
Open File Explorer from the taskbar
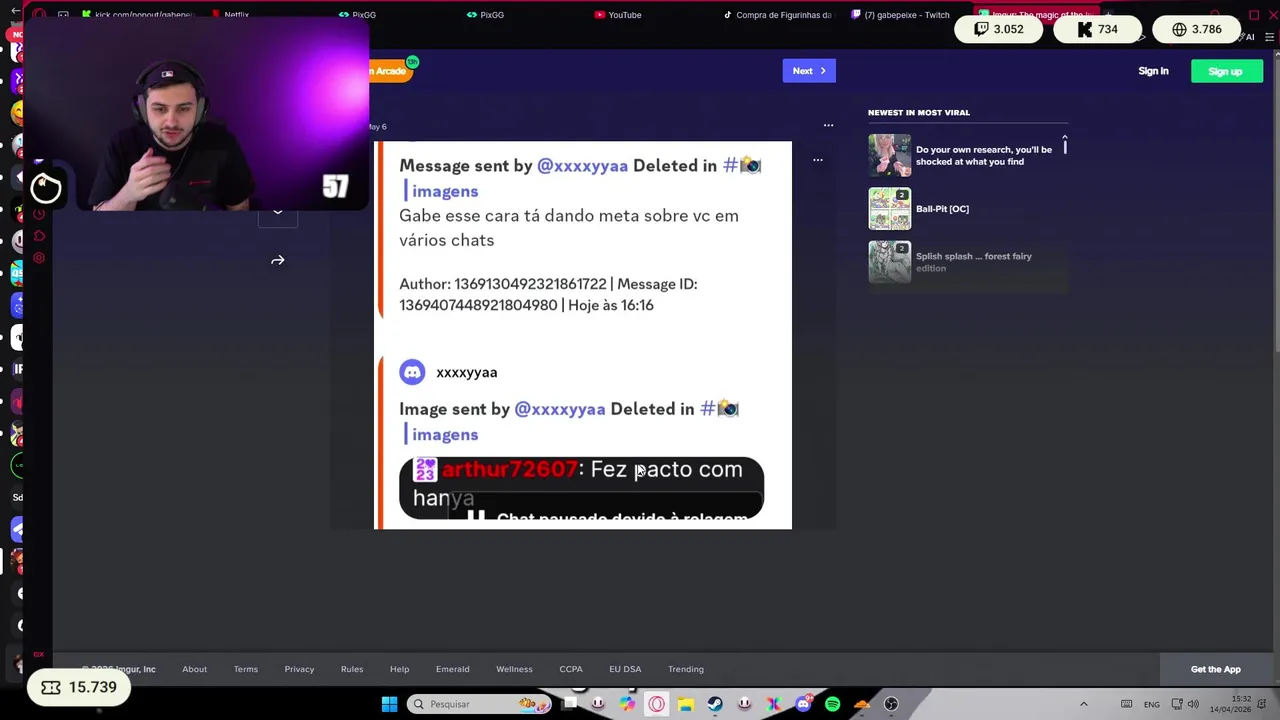click(686, 704)
